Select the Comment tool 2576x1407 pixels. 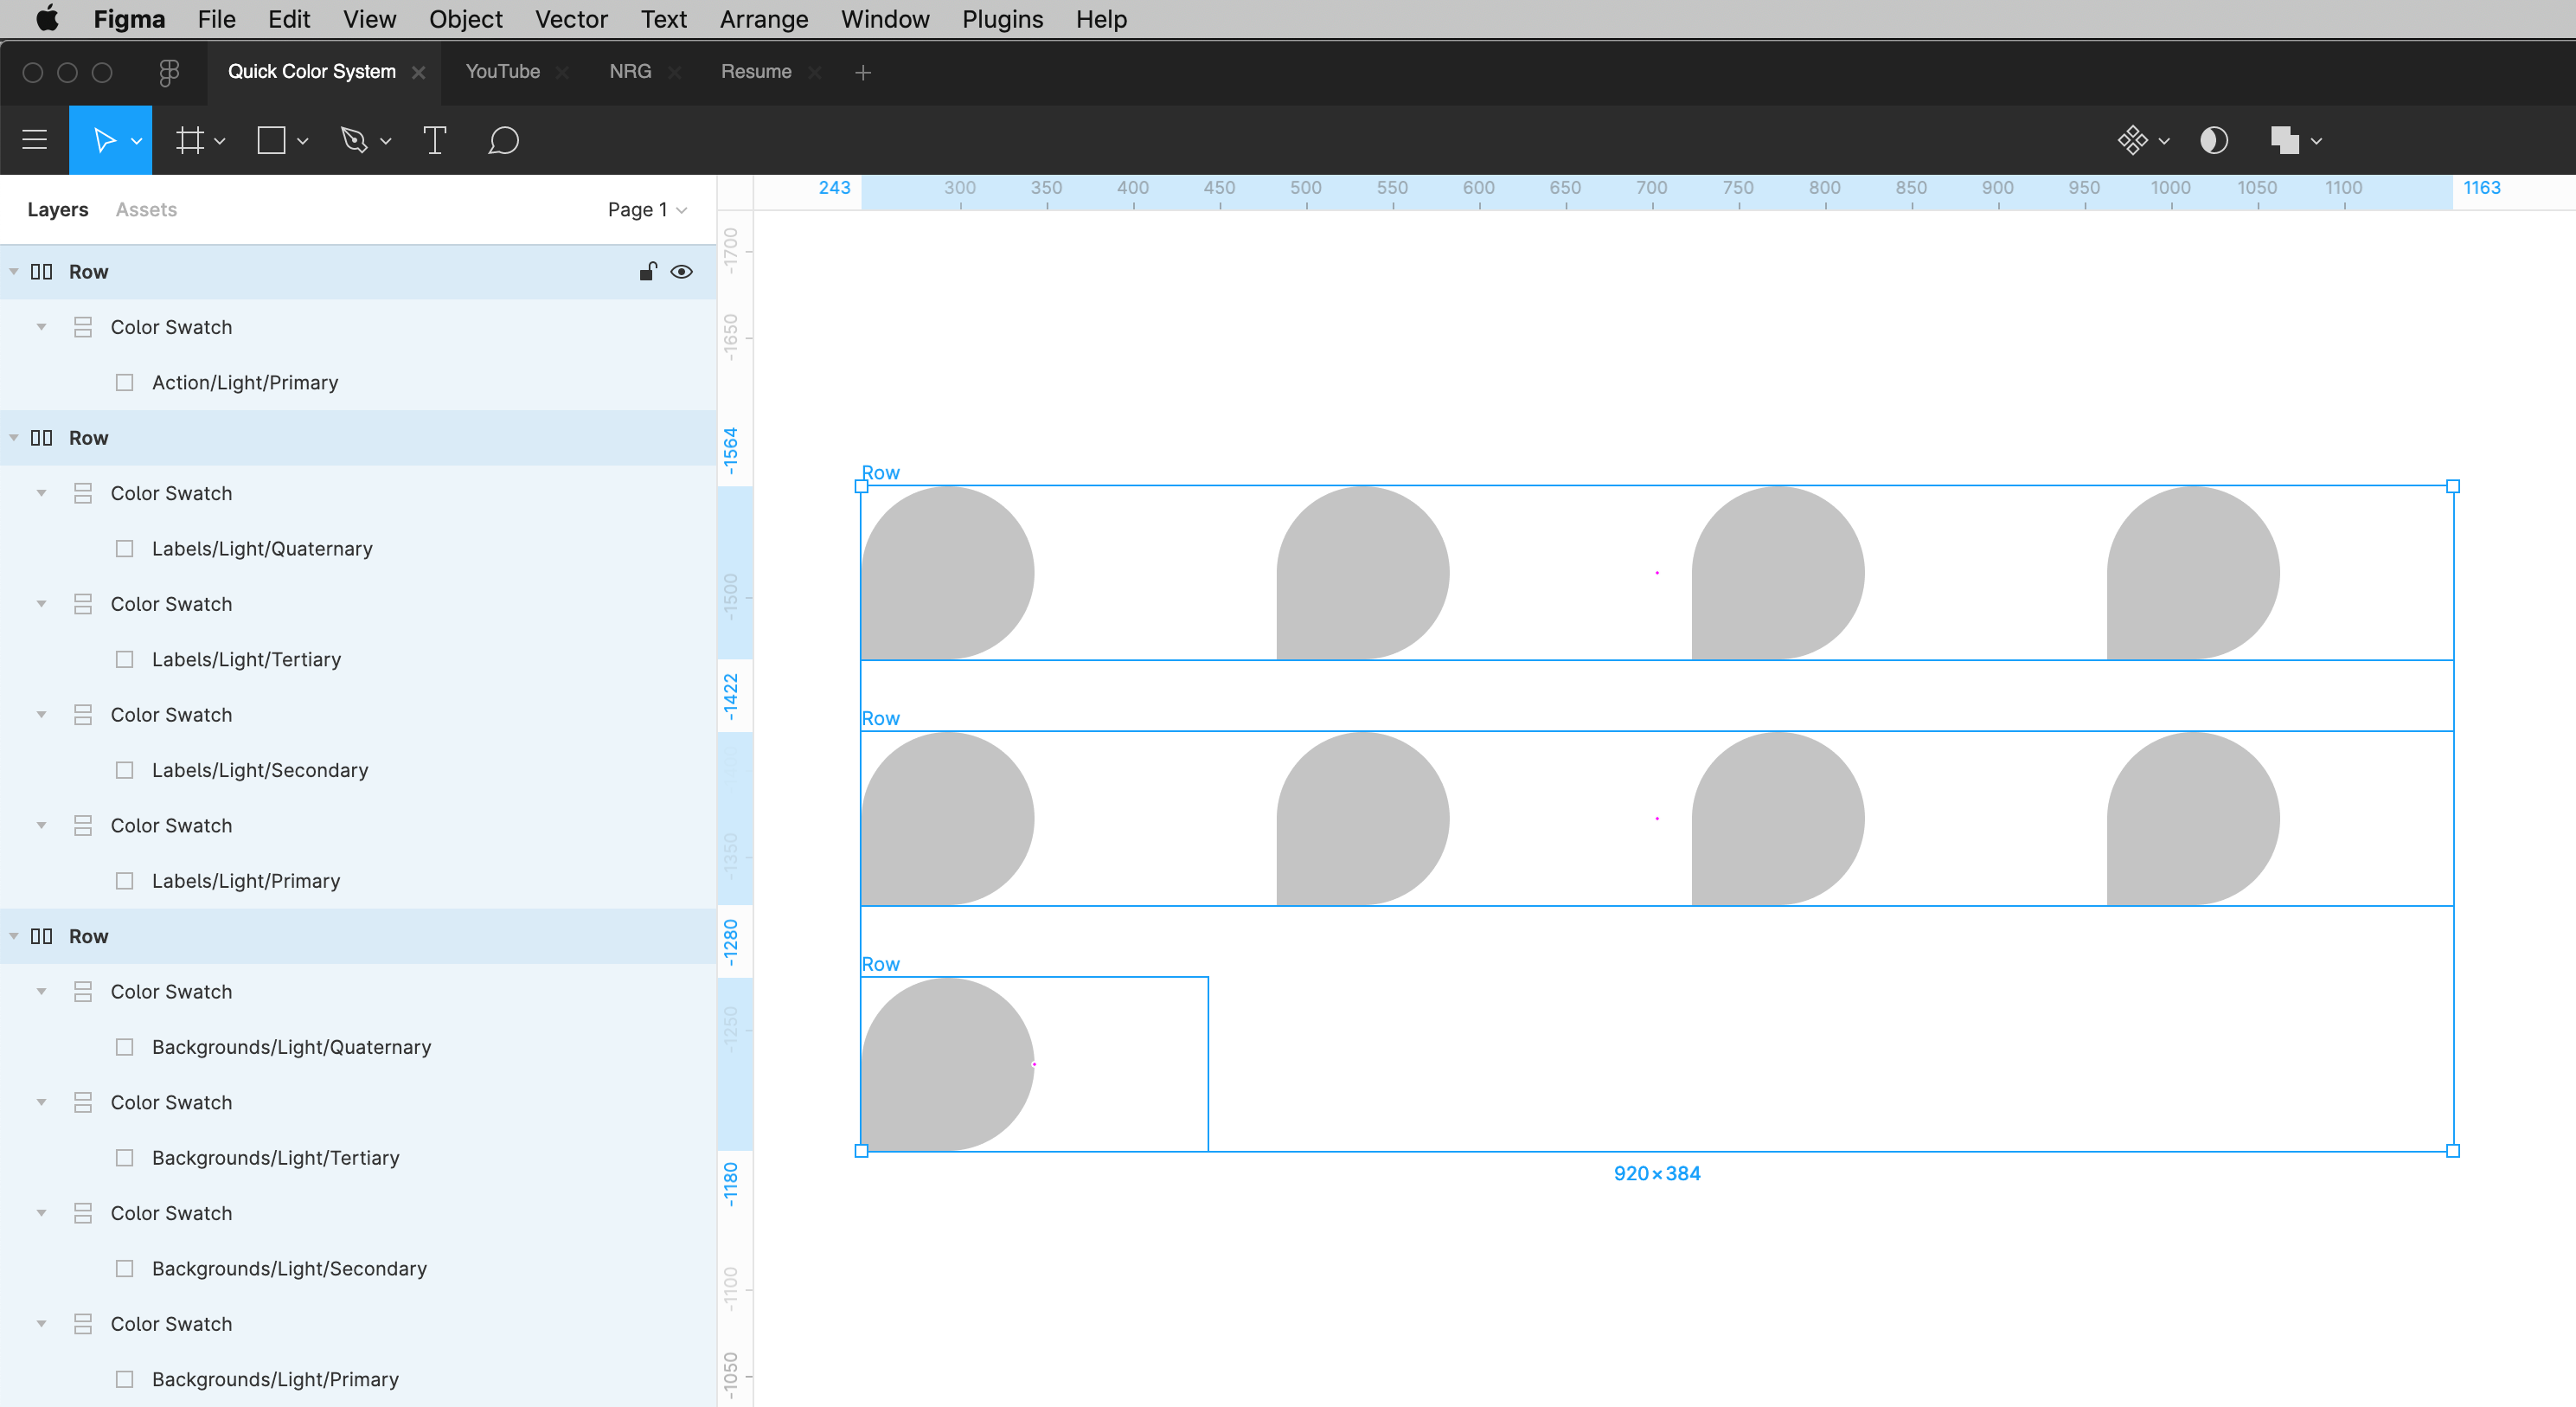point(503,140)
